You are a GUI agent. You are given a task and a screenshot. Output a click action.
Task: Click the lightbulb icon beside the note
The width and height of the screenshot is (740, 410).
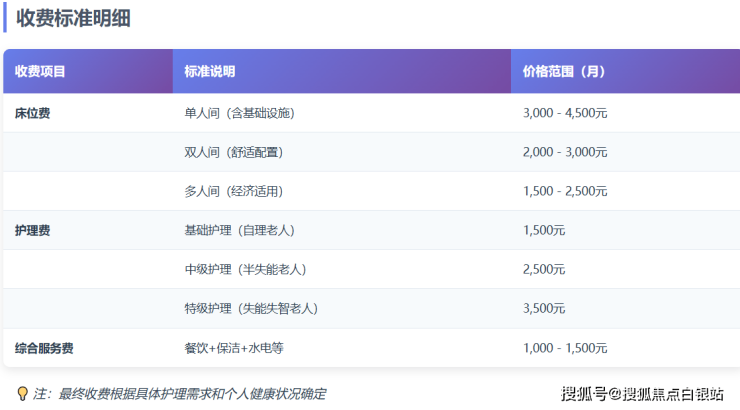pos(22,394)
